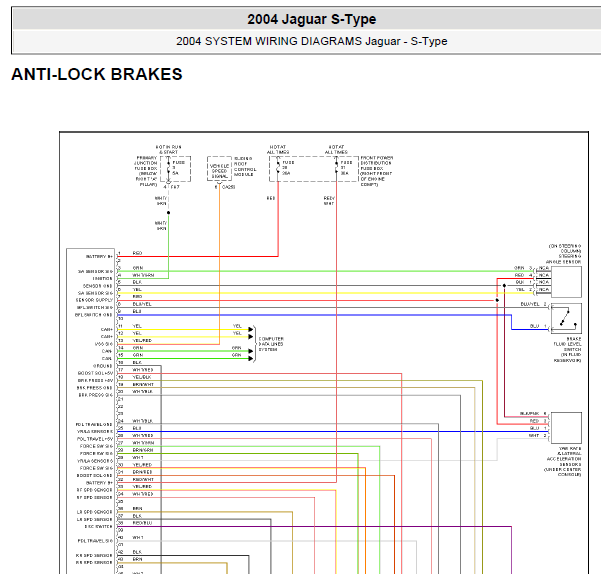The height and width of the screenshot is (574, 601).
Task: Select the "FDL TRAVEL SIG" pin label
Action: [95, 541]
